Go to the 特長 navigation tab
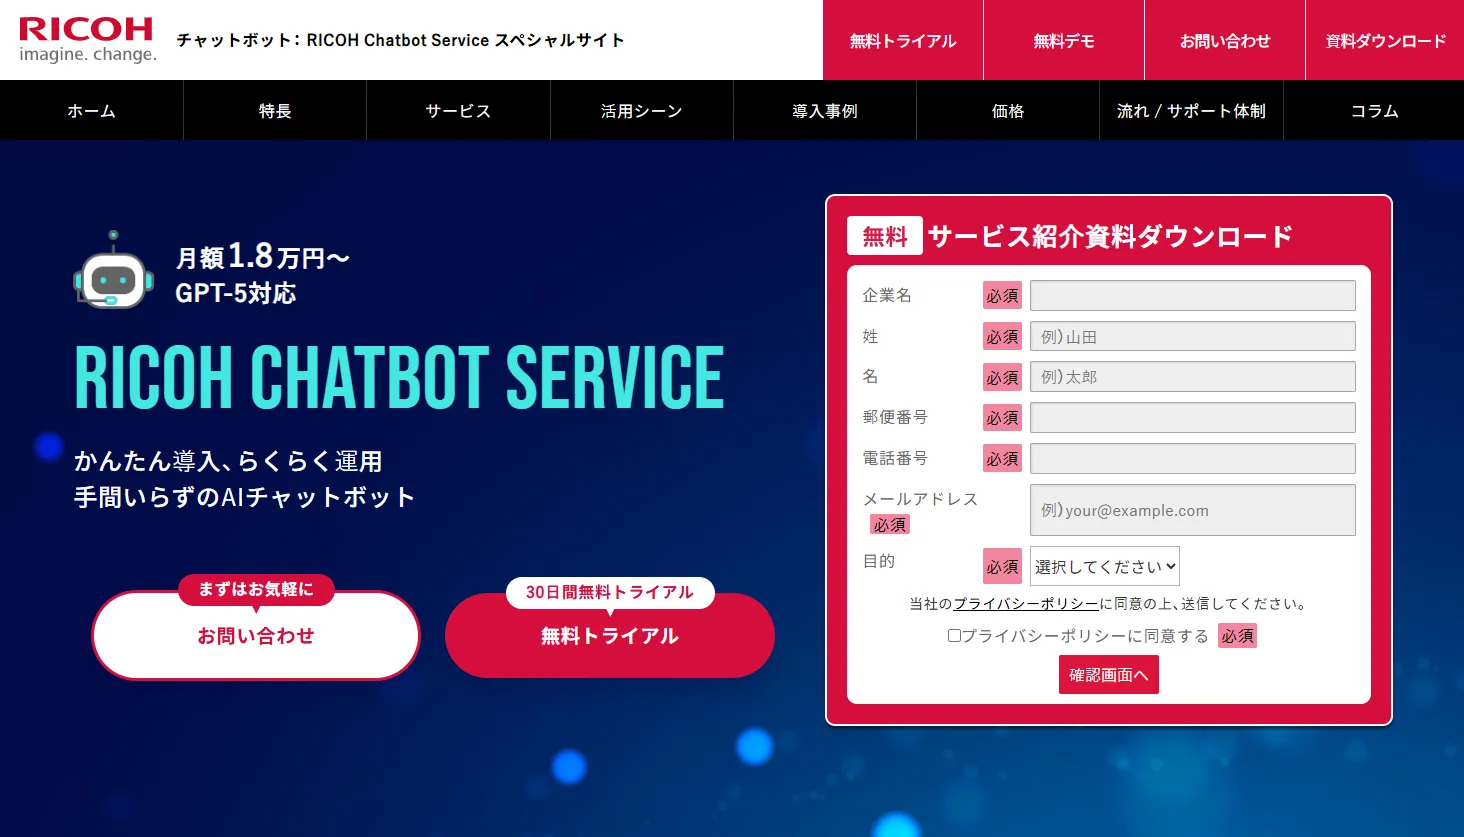 (x=275, y=111)
